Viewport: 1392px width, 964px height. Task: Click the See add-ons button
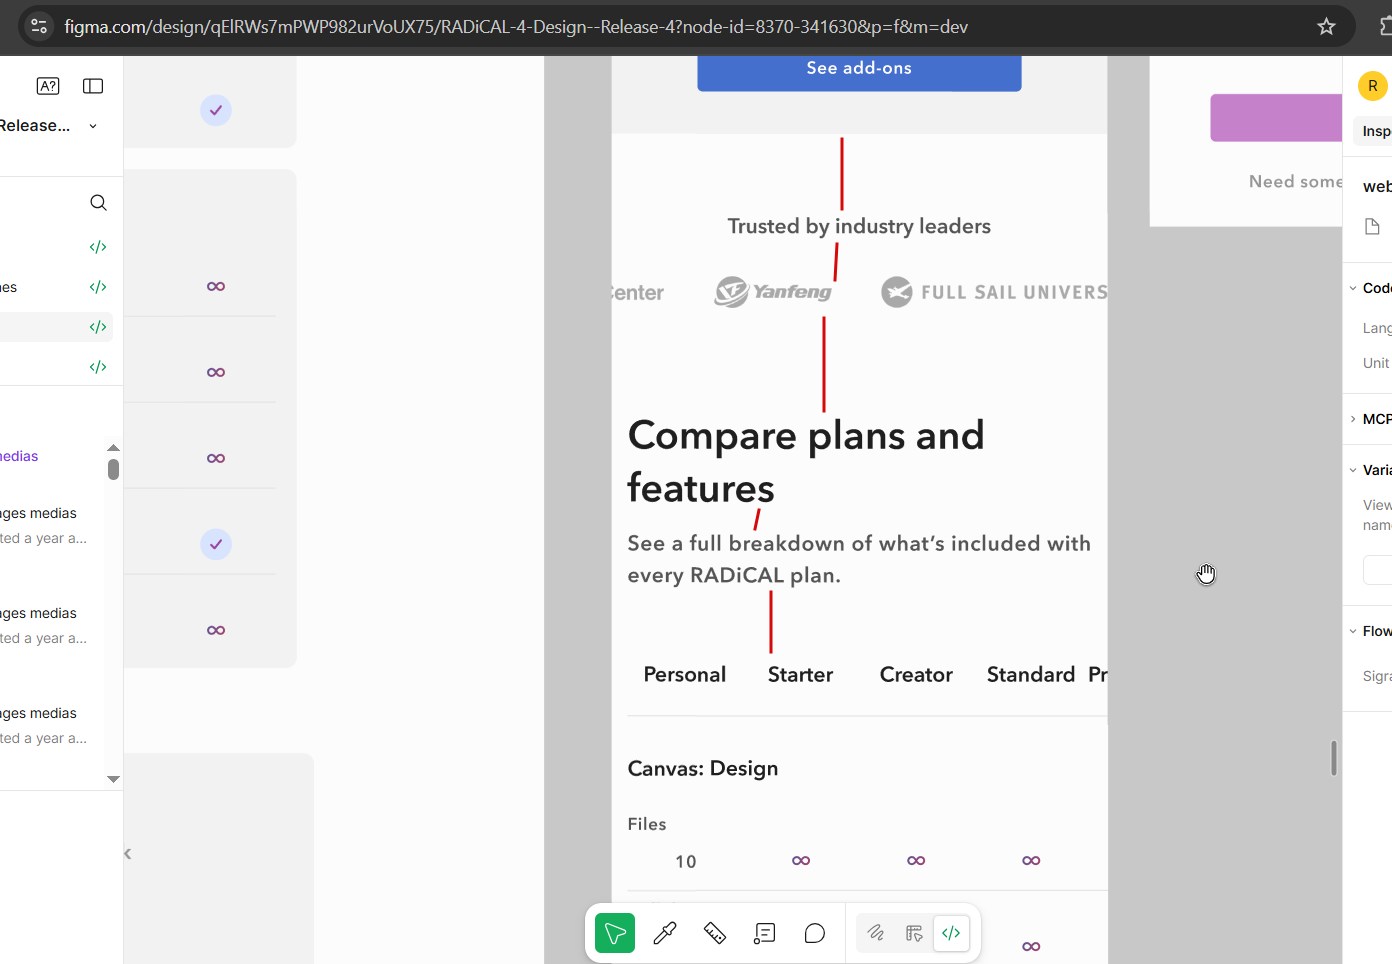(859, 70)
